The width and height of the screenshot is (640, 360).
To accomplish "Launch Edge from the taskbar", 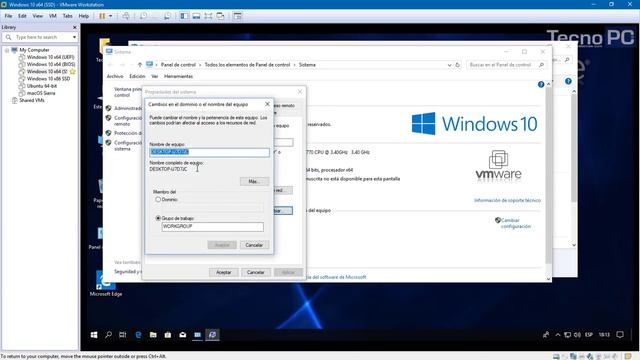I will pyautogui.click(x=138, y=335).
